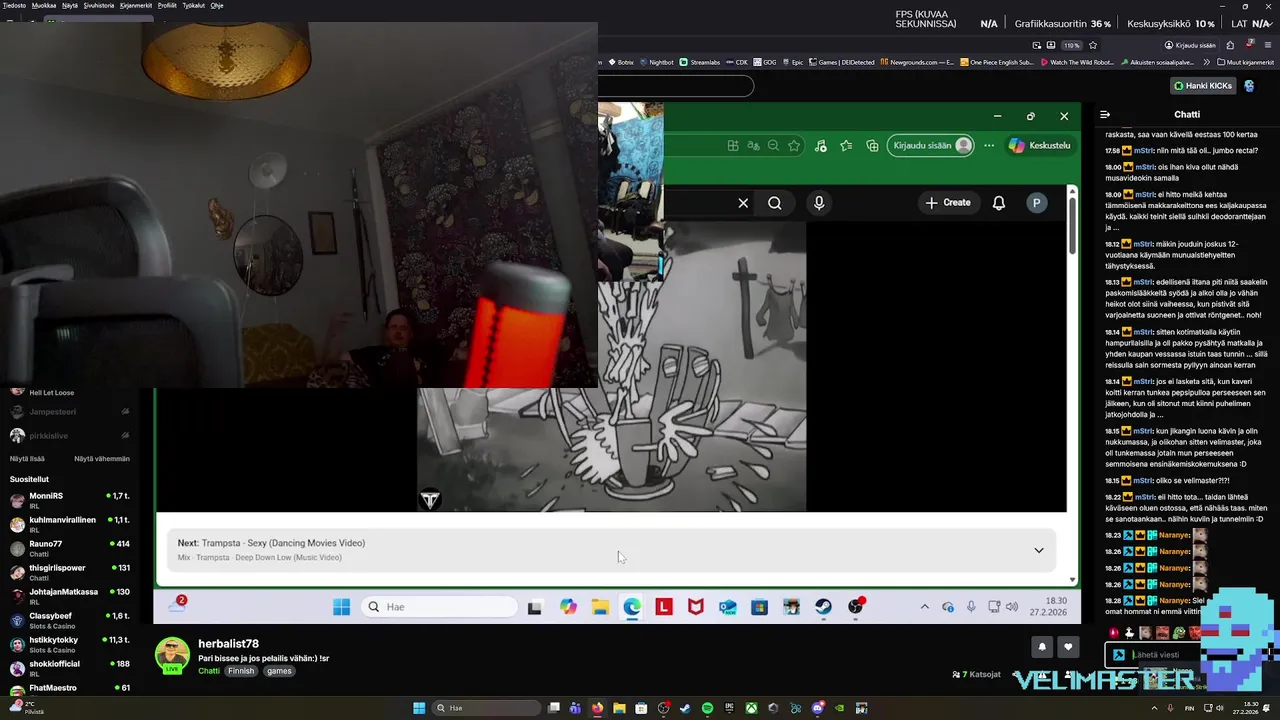Screen dimensions: 1280x720
Task: Open Muut kirjanmerkit folder
Action: click(x=1246, y=62)
